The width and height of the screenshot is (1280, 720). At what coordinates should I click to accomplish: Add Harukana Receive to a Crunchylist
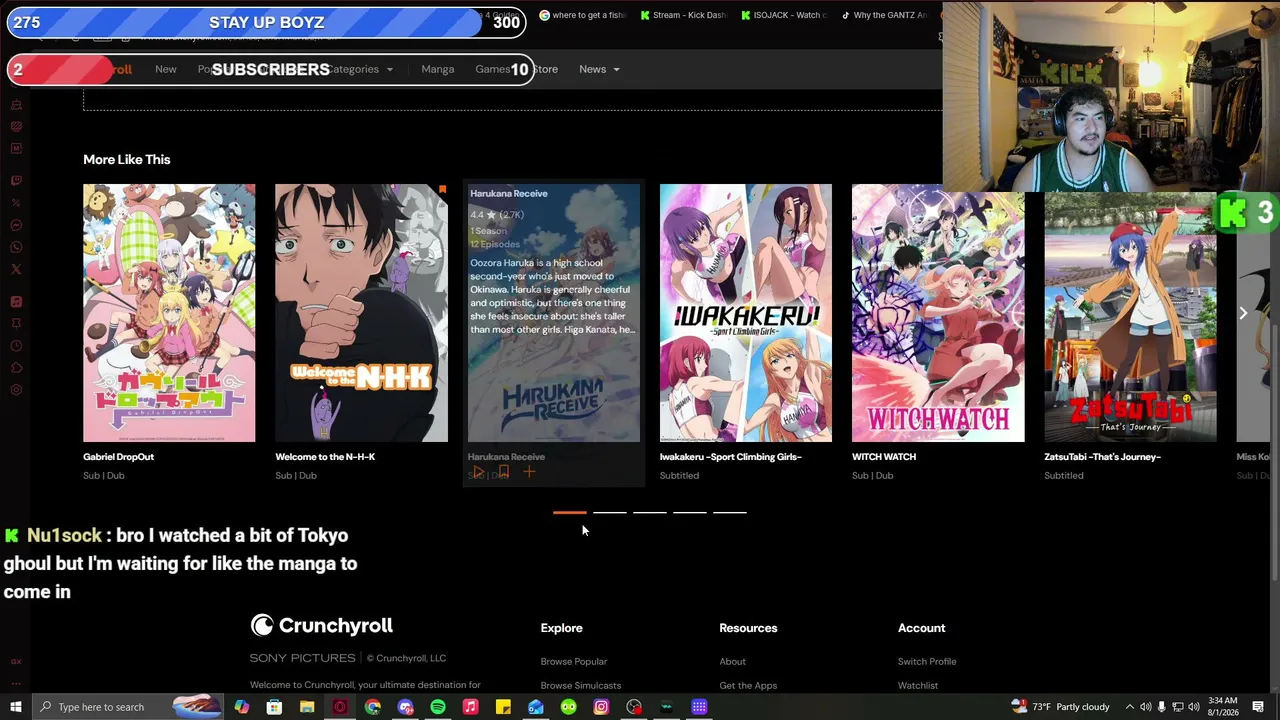pos(529,472)
